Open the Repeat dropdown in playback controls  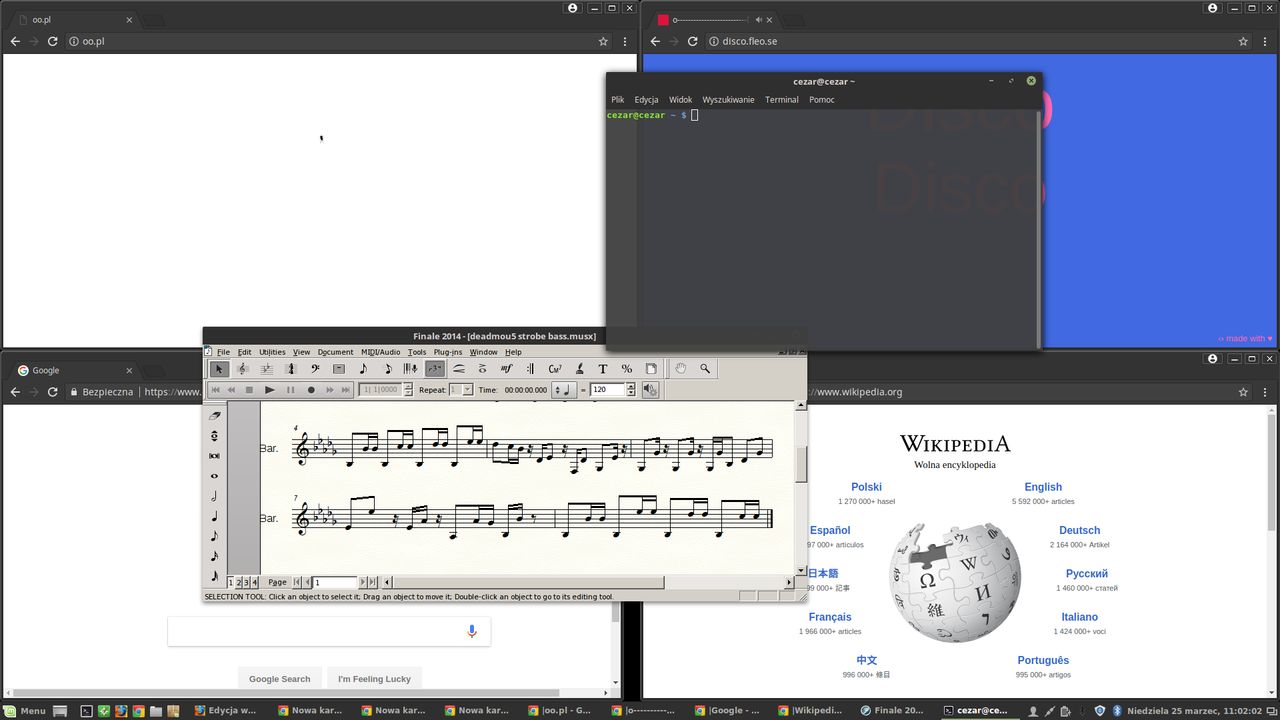pos(467,390)
